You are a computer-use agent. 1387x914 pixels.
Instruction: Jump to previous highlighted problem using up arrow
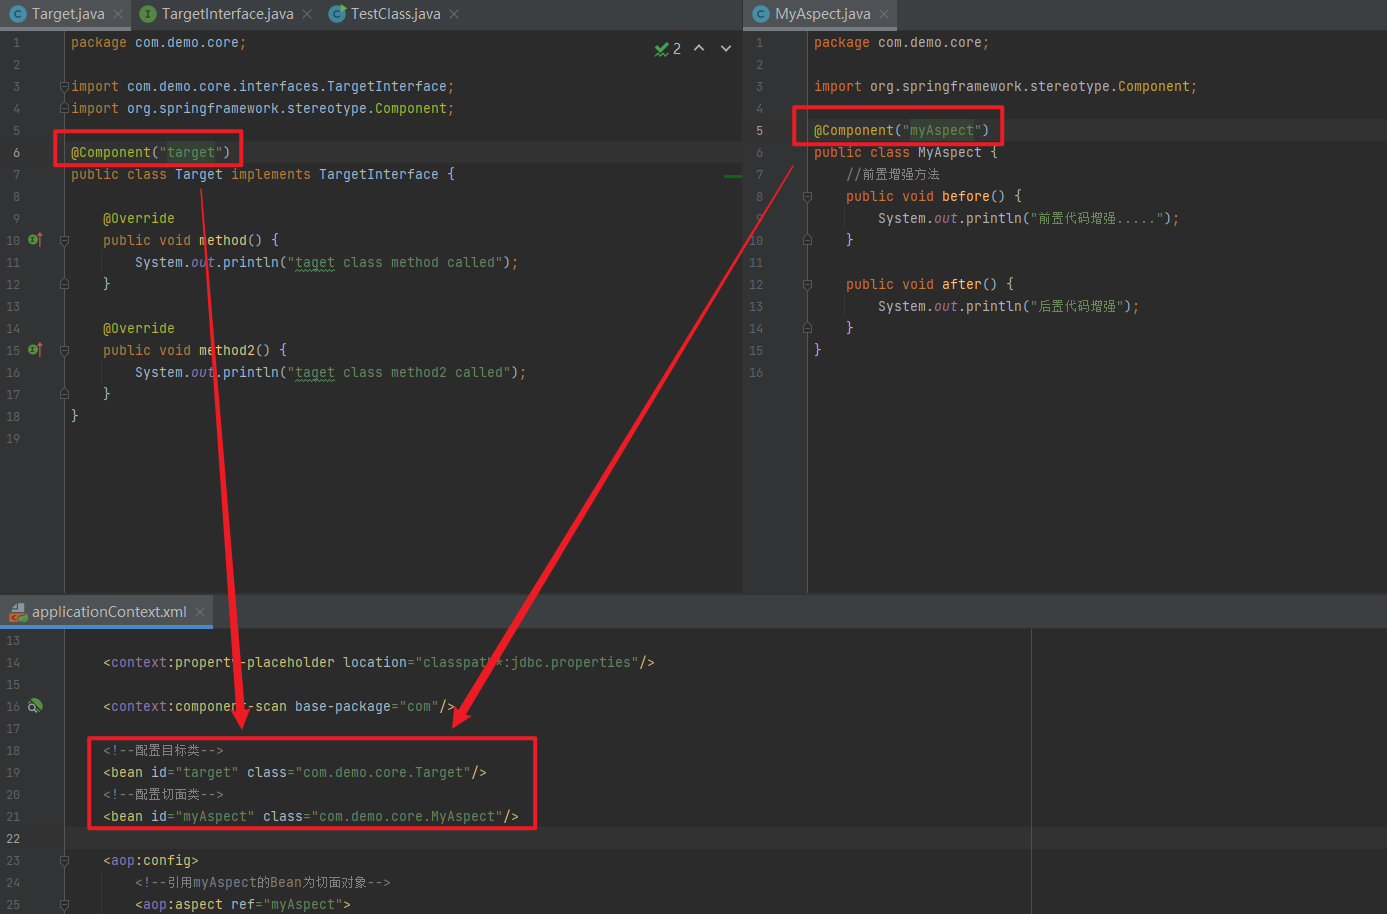[x=699, y=48]
